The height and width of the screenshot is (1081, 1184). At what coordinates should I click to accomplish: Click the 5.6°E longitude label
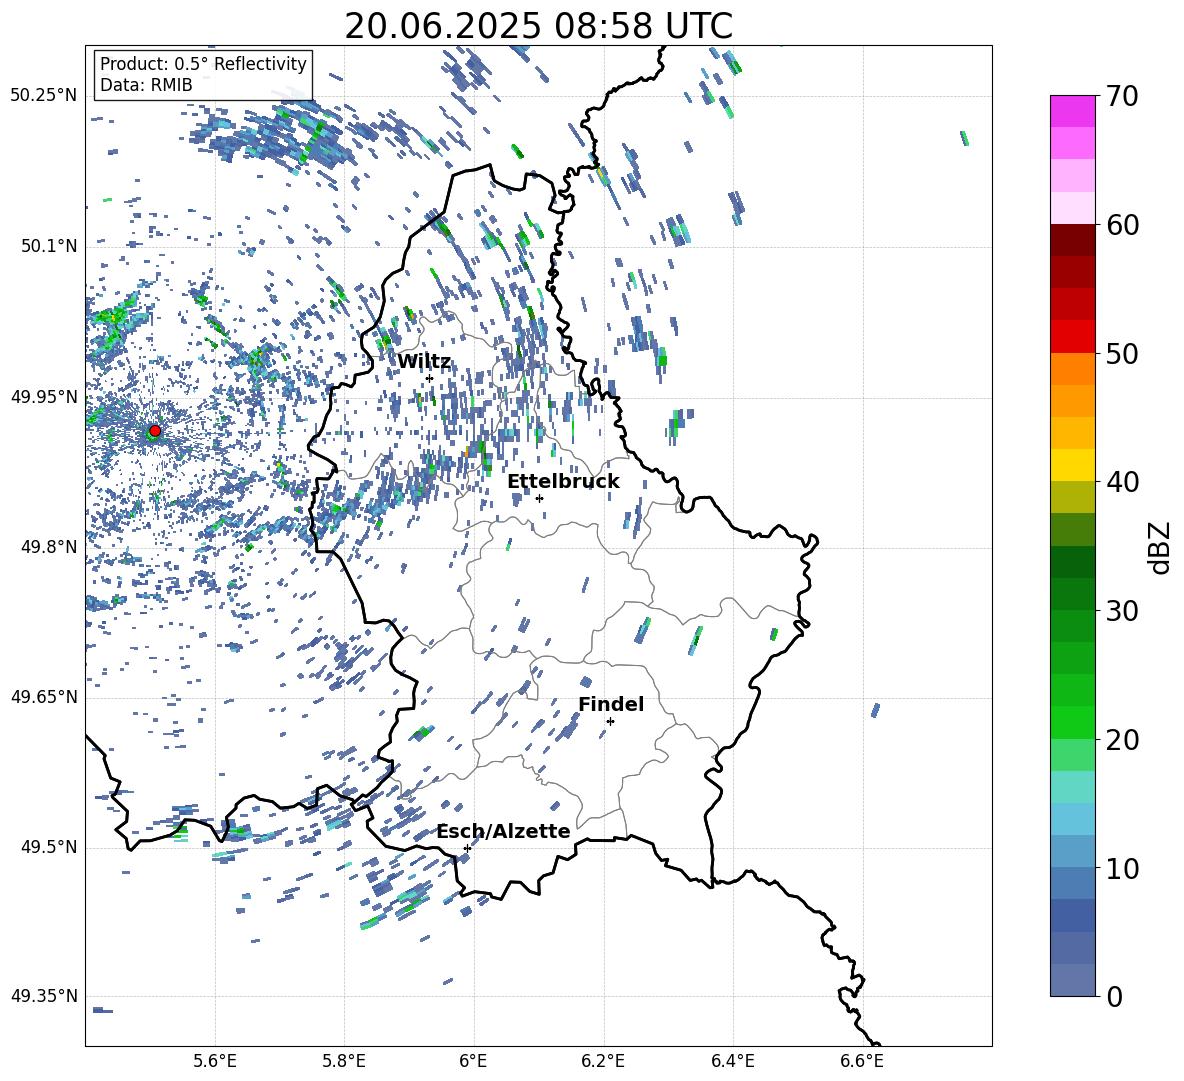tap(215, 1061)
